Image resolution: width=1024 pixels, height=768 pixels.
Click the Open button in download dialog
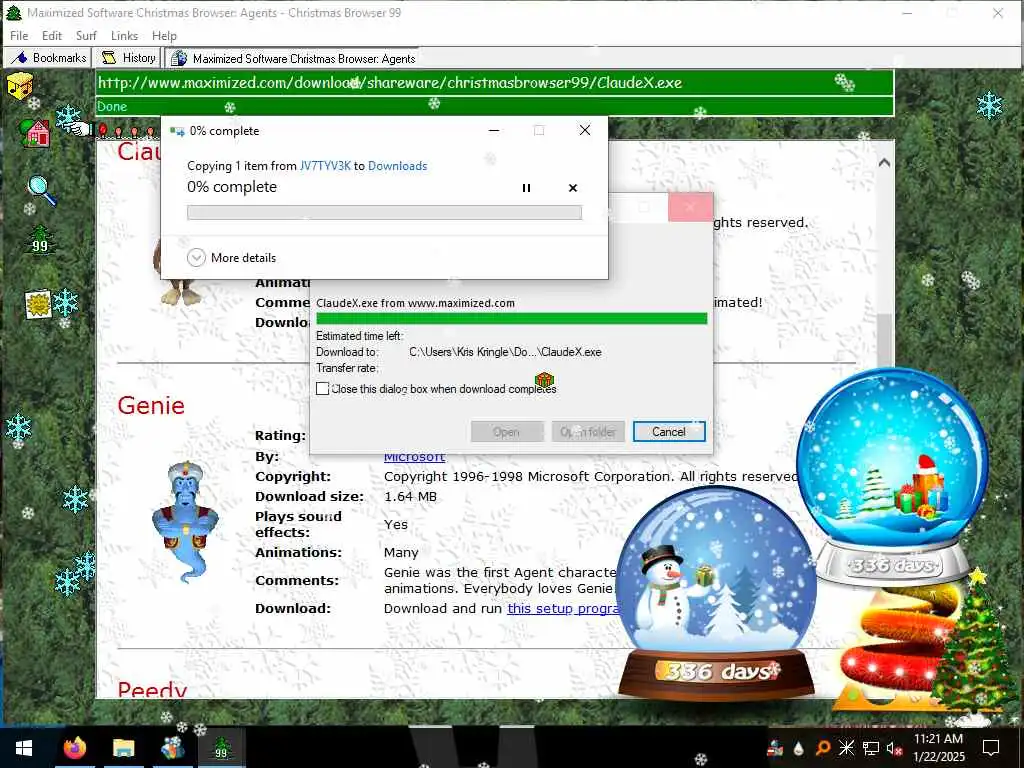click(x=507, y=432)
